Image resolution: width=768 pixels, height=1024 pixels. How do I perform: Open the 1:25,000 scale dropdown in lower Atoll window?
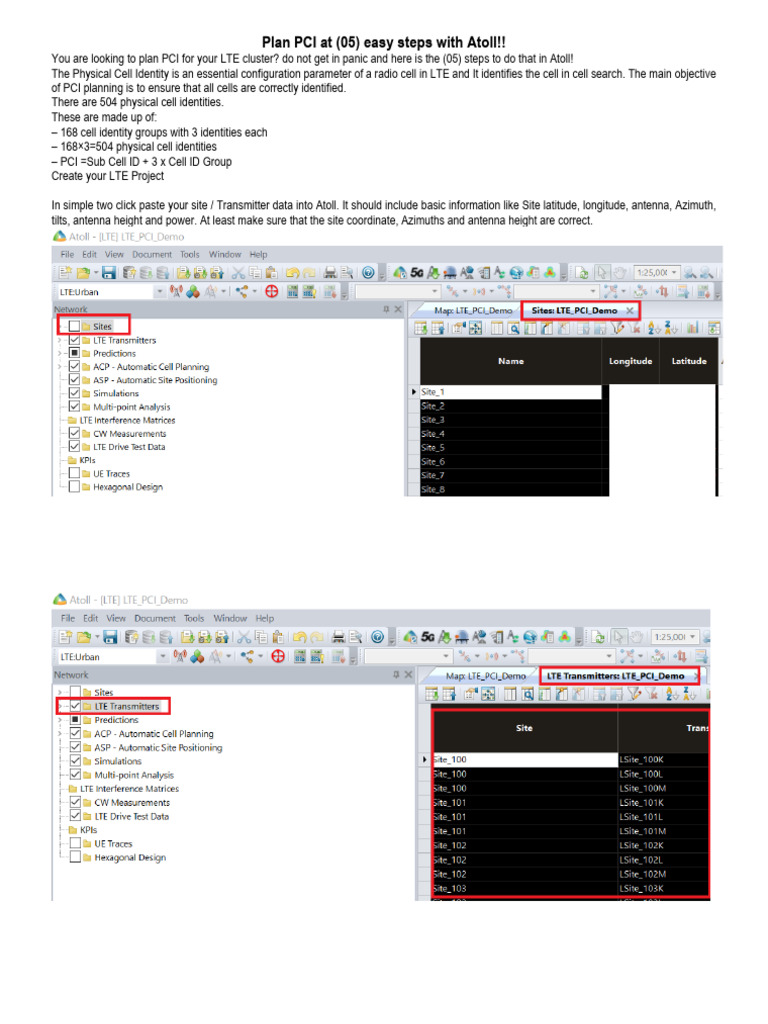692,636
